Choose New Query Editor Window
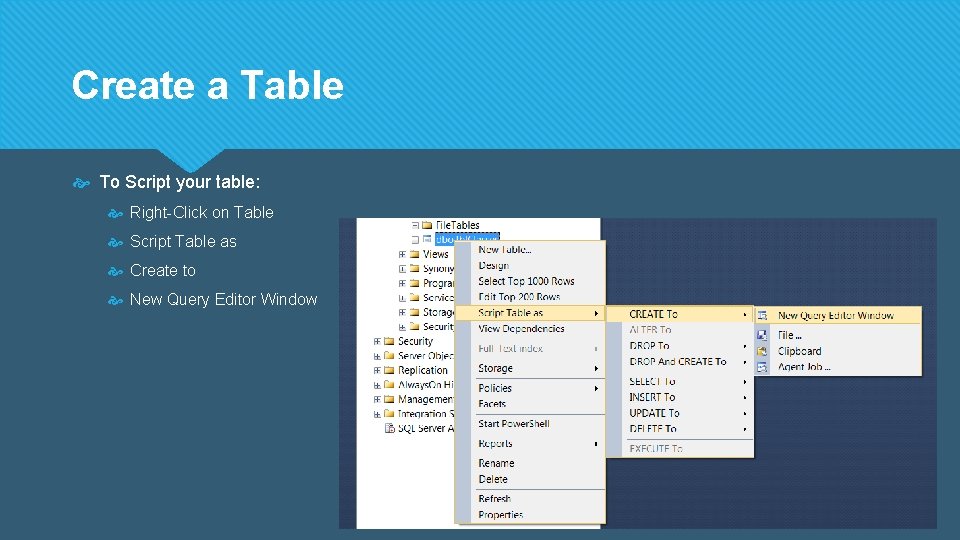960x540 pixels. (x=838, y=315)
